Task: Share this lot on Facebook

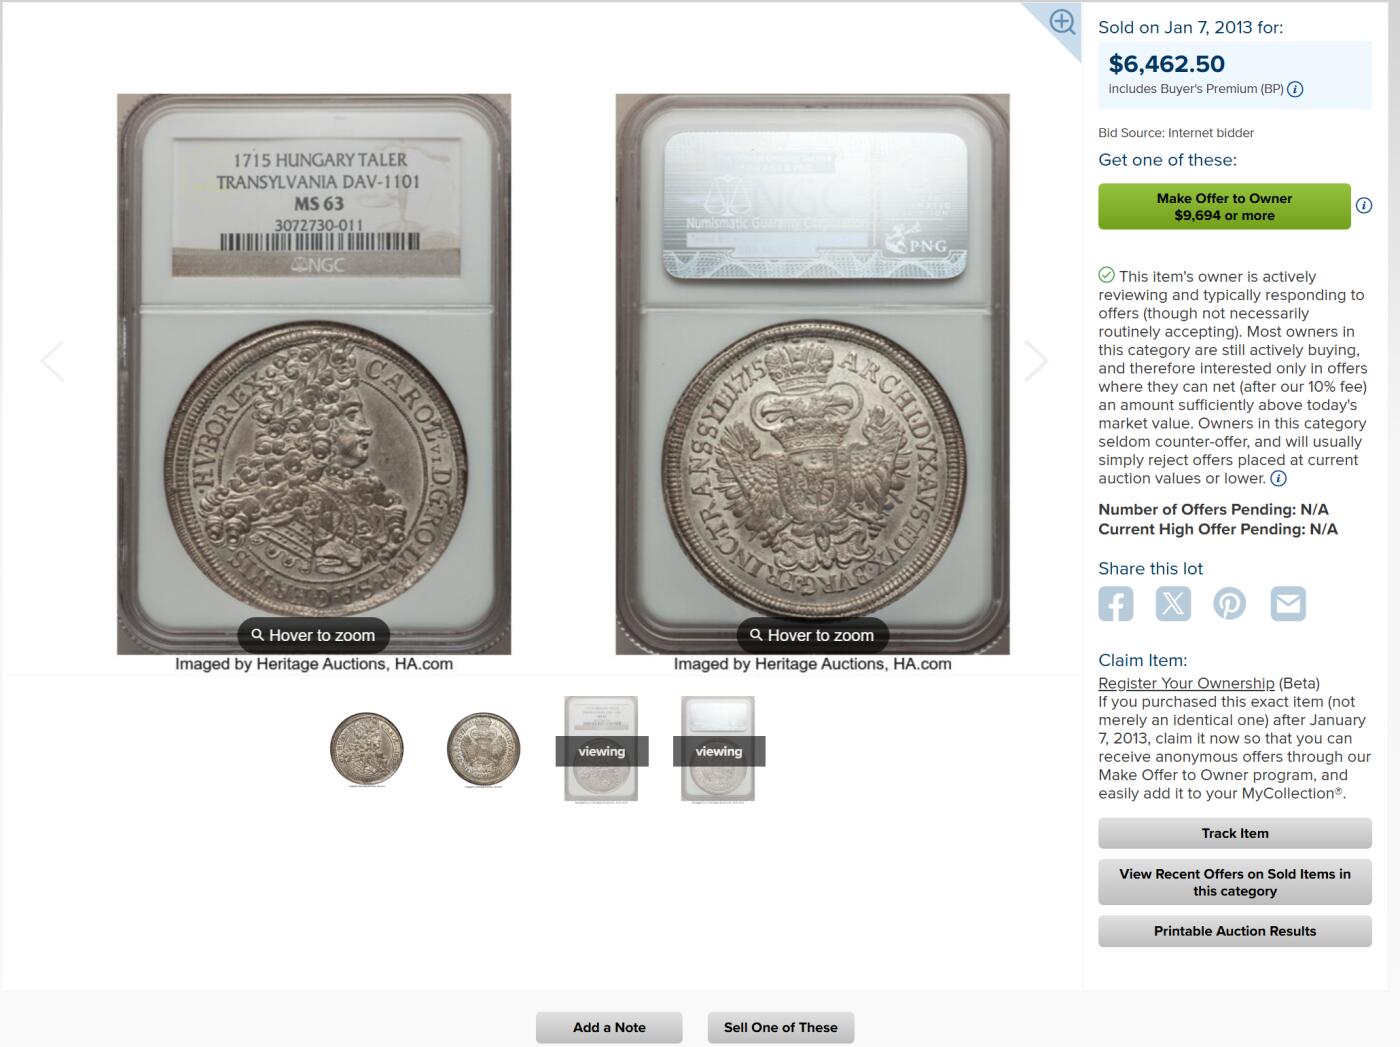Action: [1116, 604]
